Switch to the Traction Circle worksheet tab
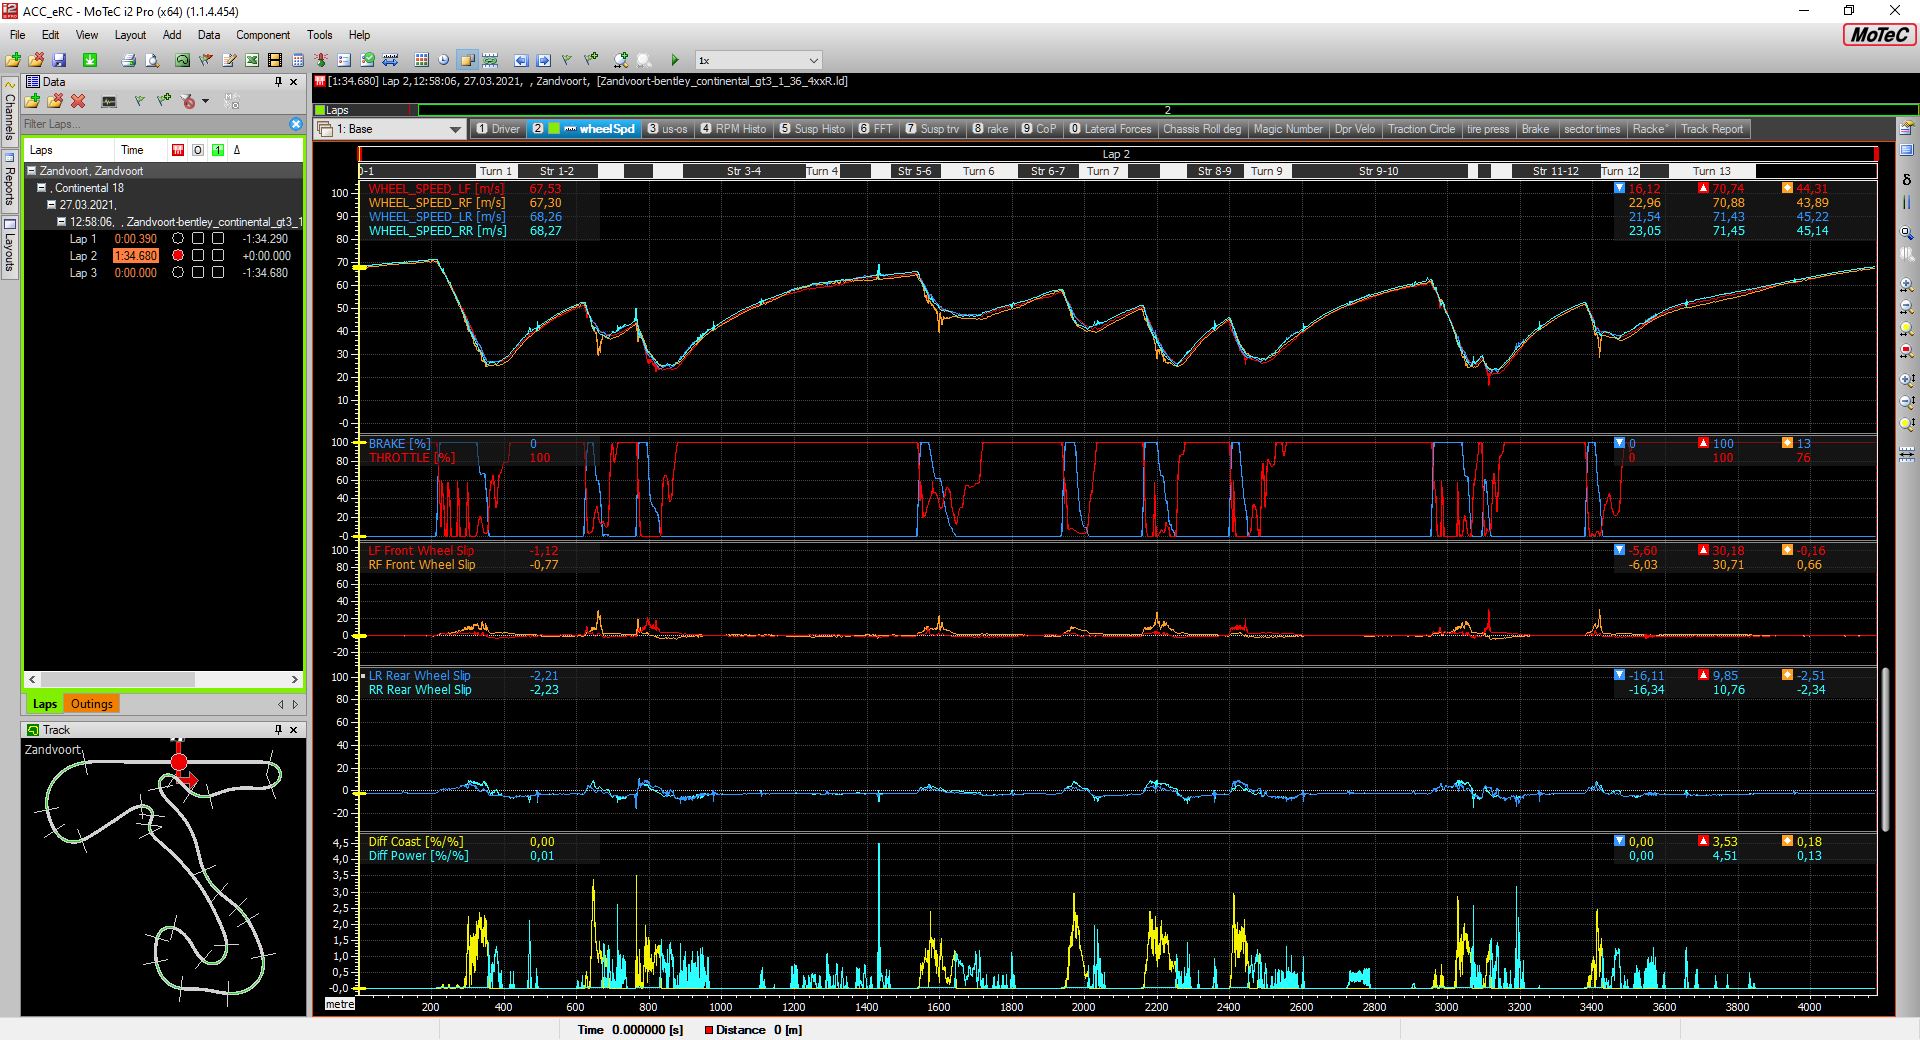1920x1040 pixels. [1420, 129]
